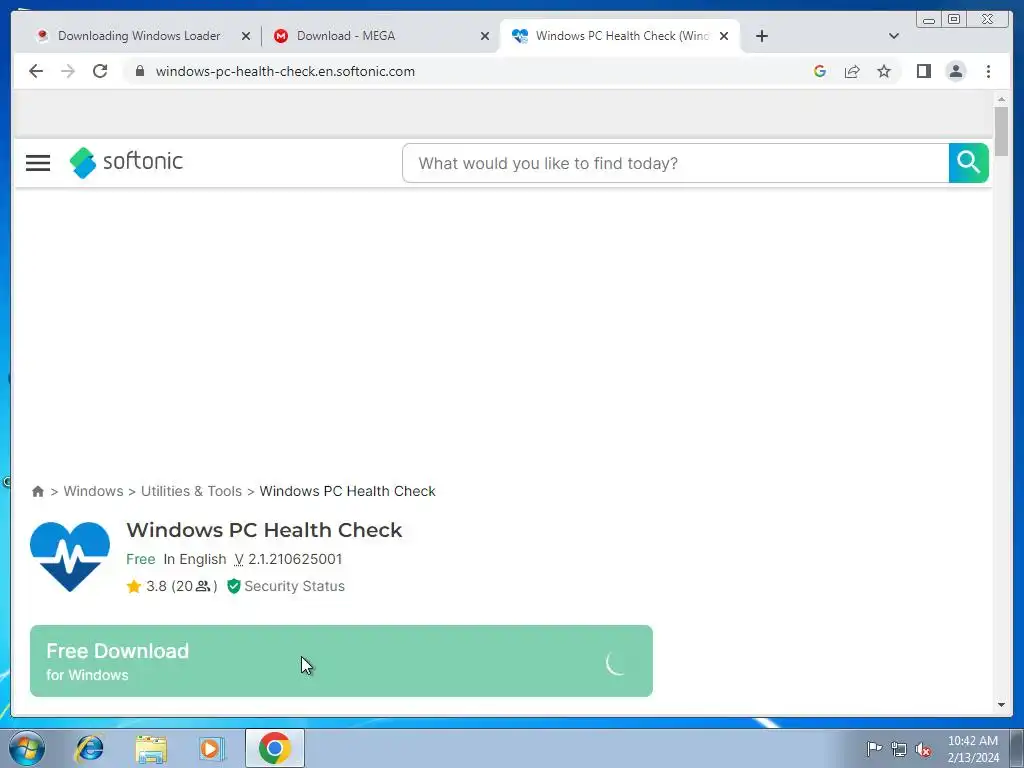Click the forward navigation arrow

pos(68,71)
